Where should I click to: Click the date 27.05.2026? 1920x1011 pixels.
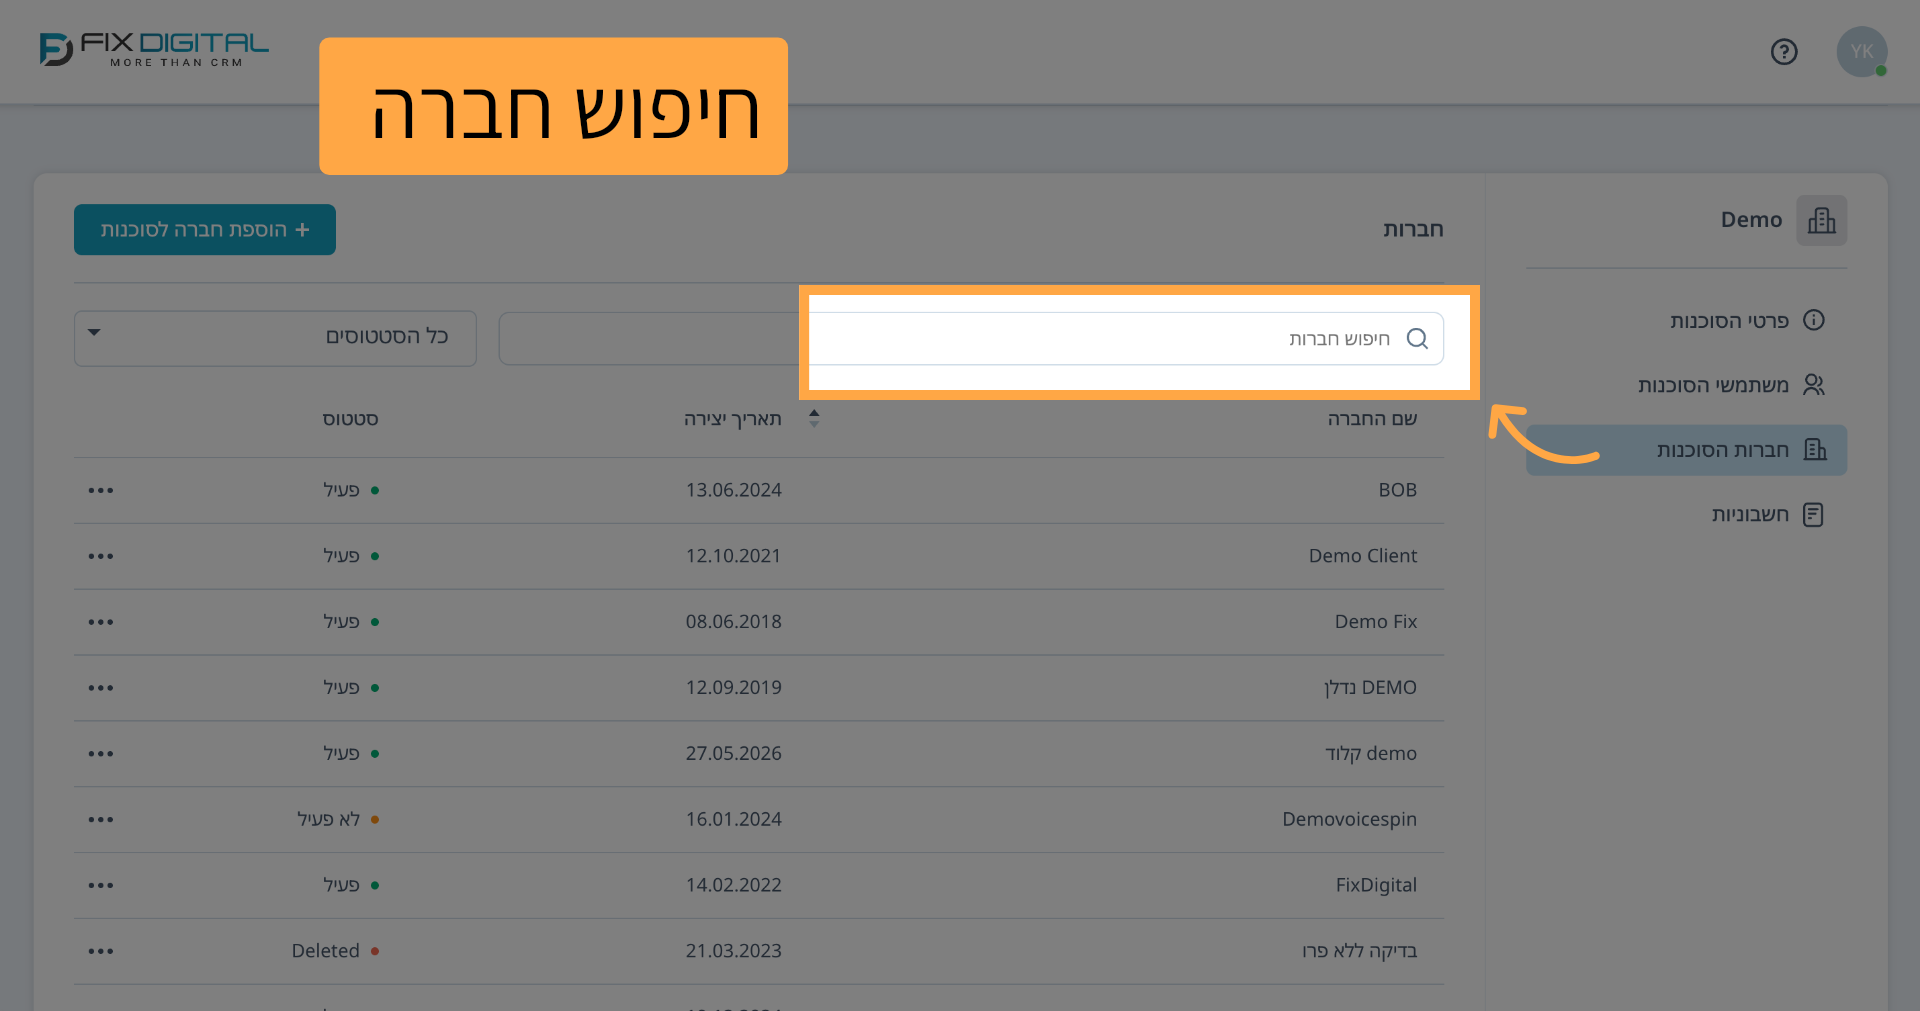click(734, 754)
